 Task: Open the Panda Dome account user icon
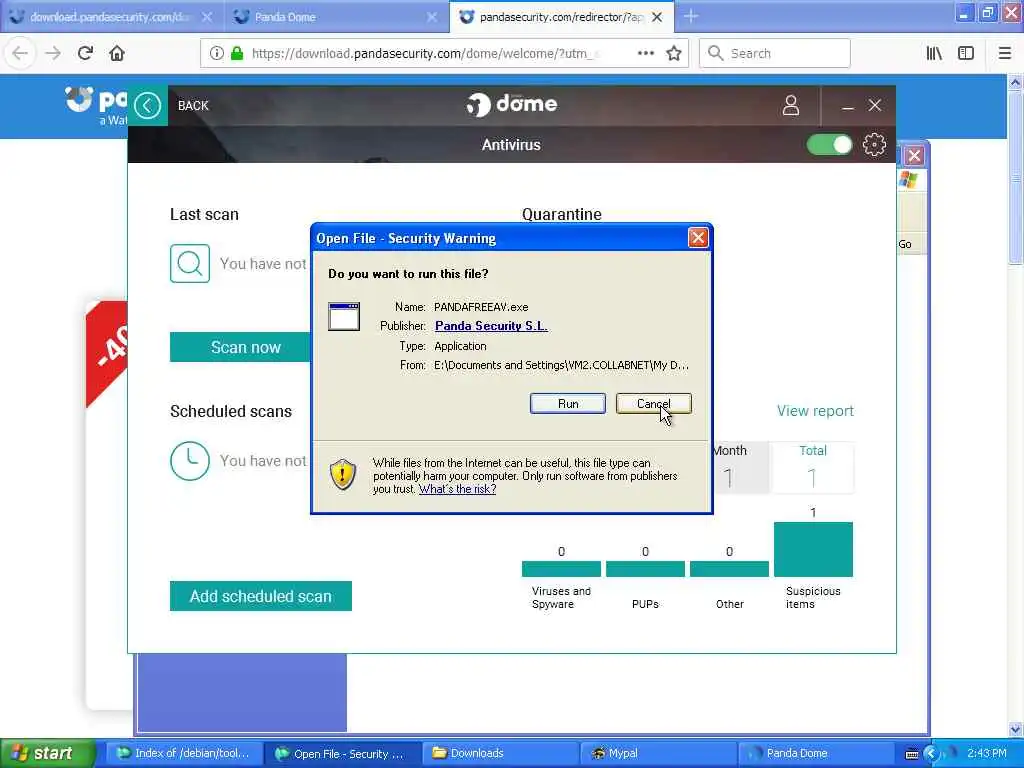[791, 105]
